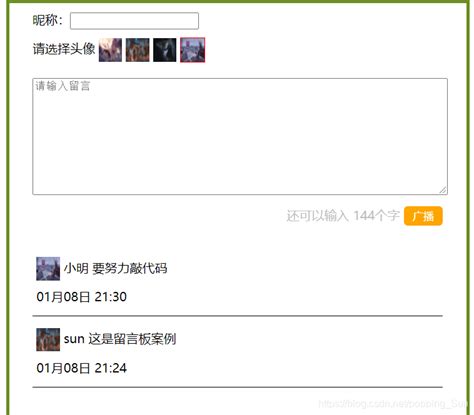This screenshot has height=415, width=474.
Task: Click the divider line below 小明's message
Action: coord(237,315)
